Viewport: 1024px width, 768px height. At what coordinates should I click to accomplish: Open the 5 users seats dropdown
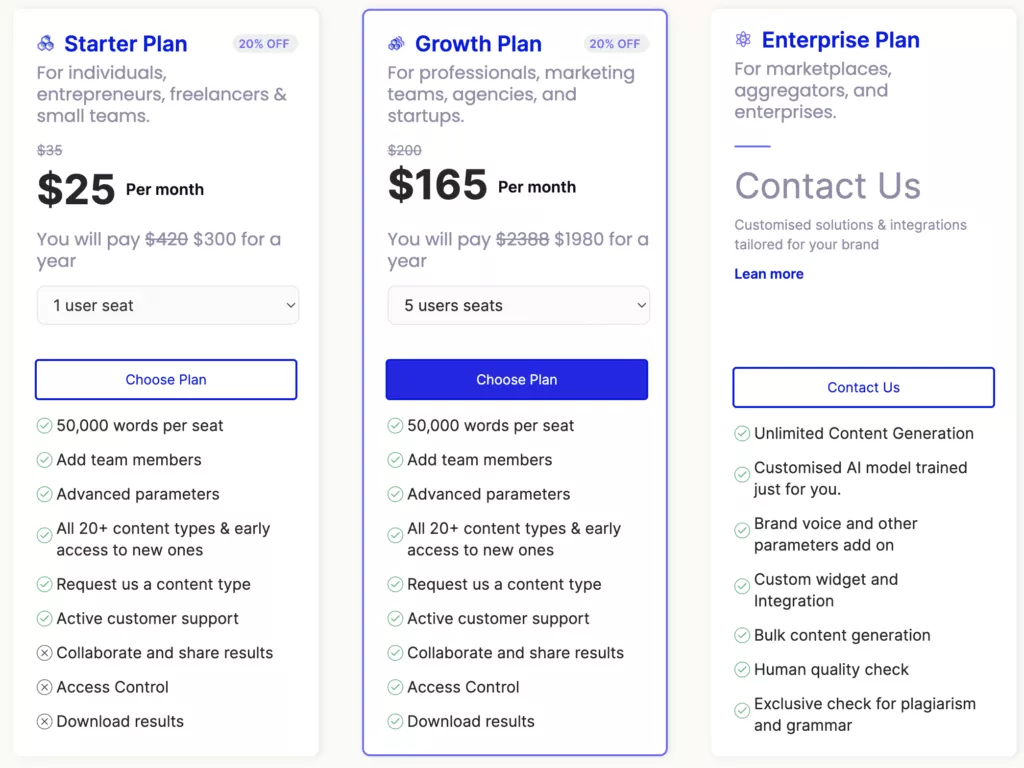coord(518,306)
